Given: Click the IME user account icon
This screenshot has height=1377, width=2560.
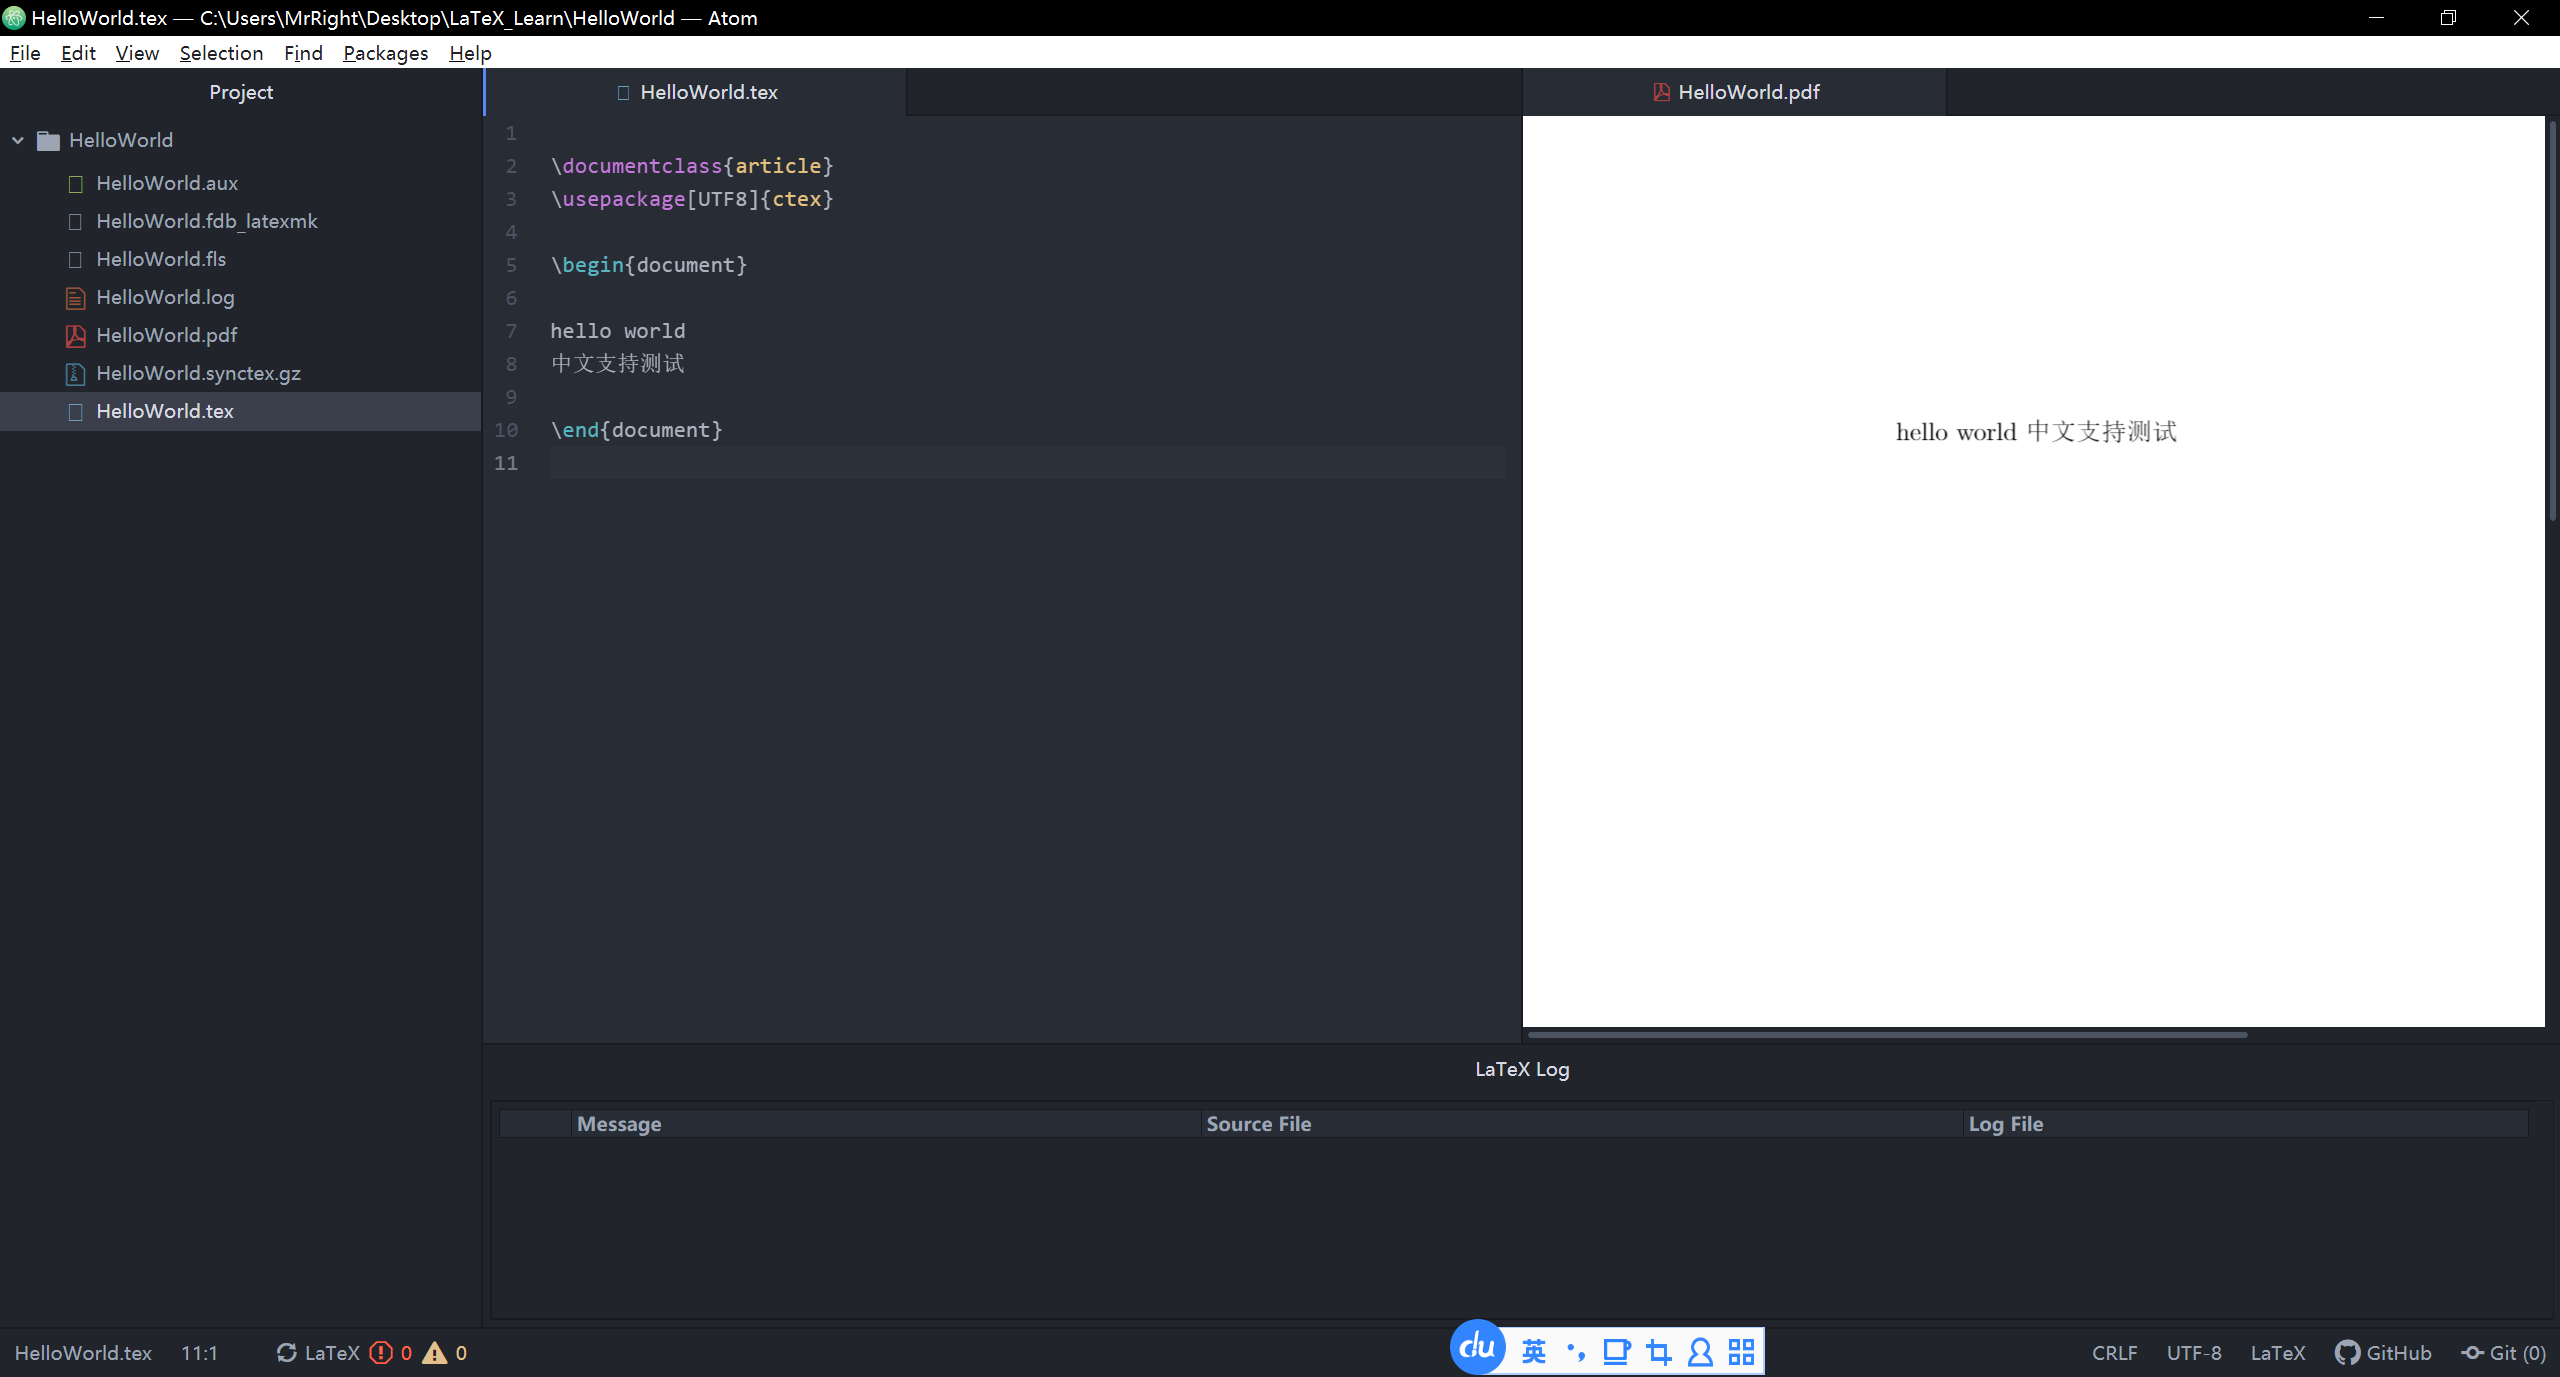Looking at the screenshot, I should click(1700, 1353).
